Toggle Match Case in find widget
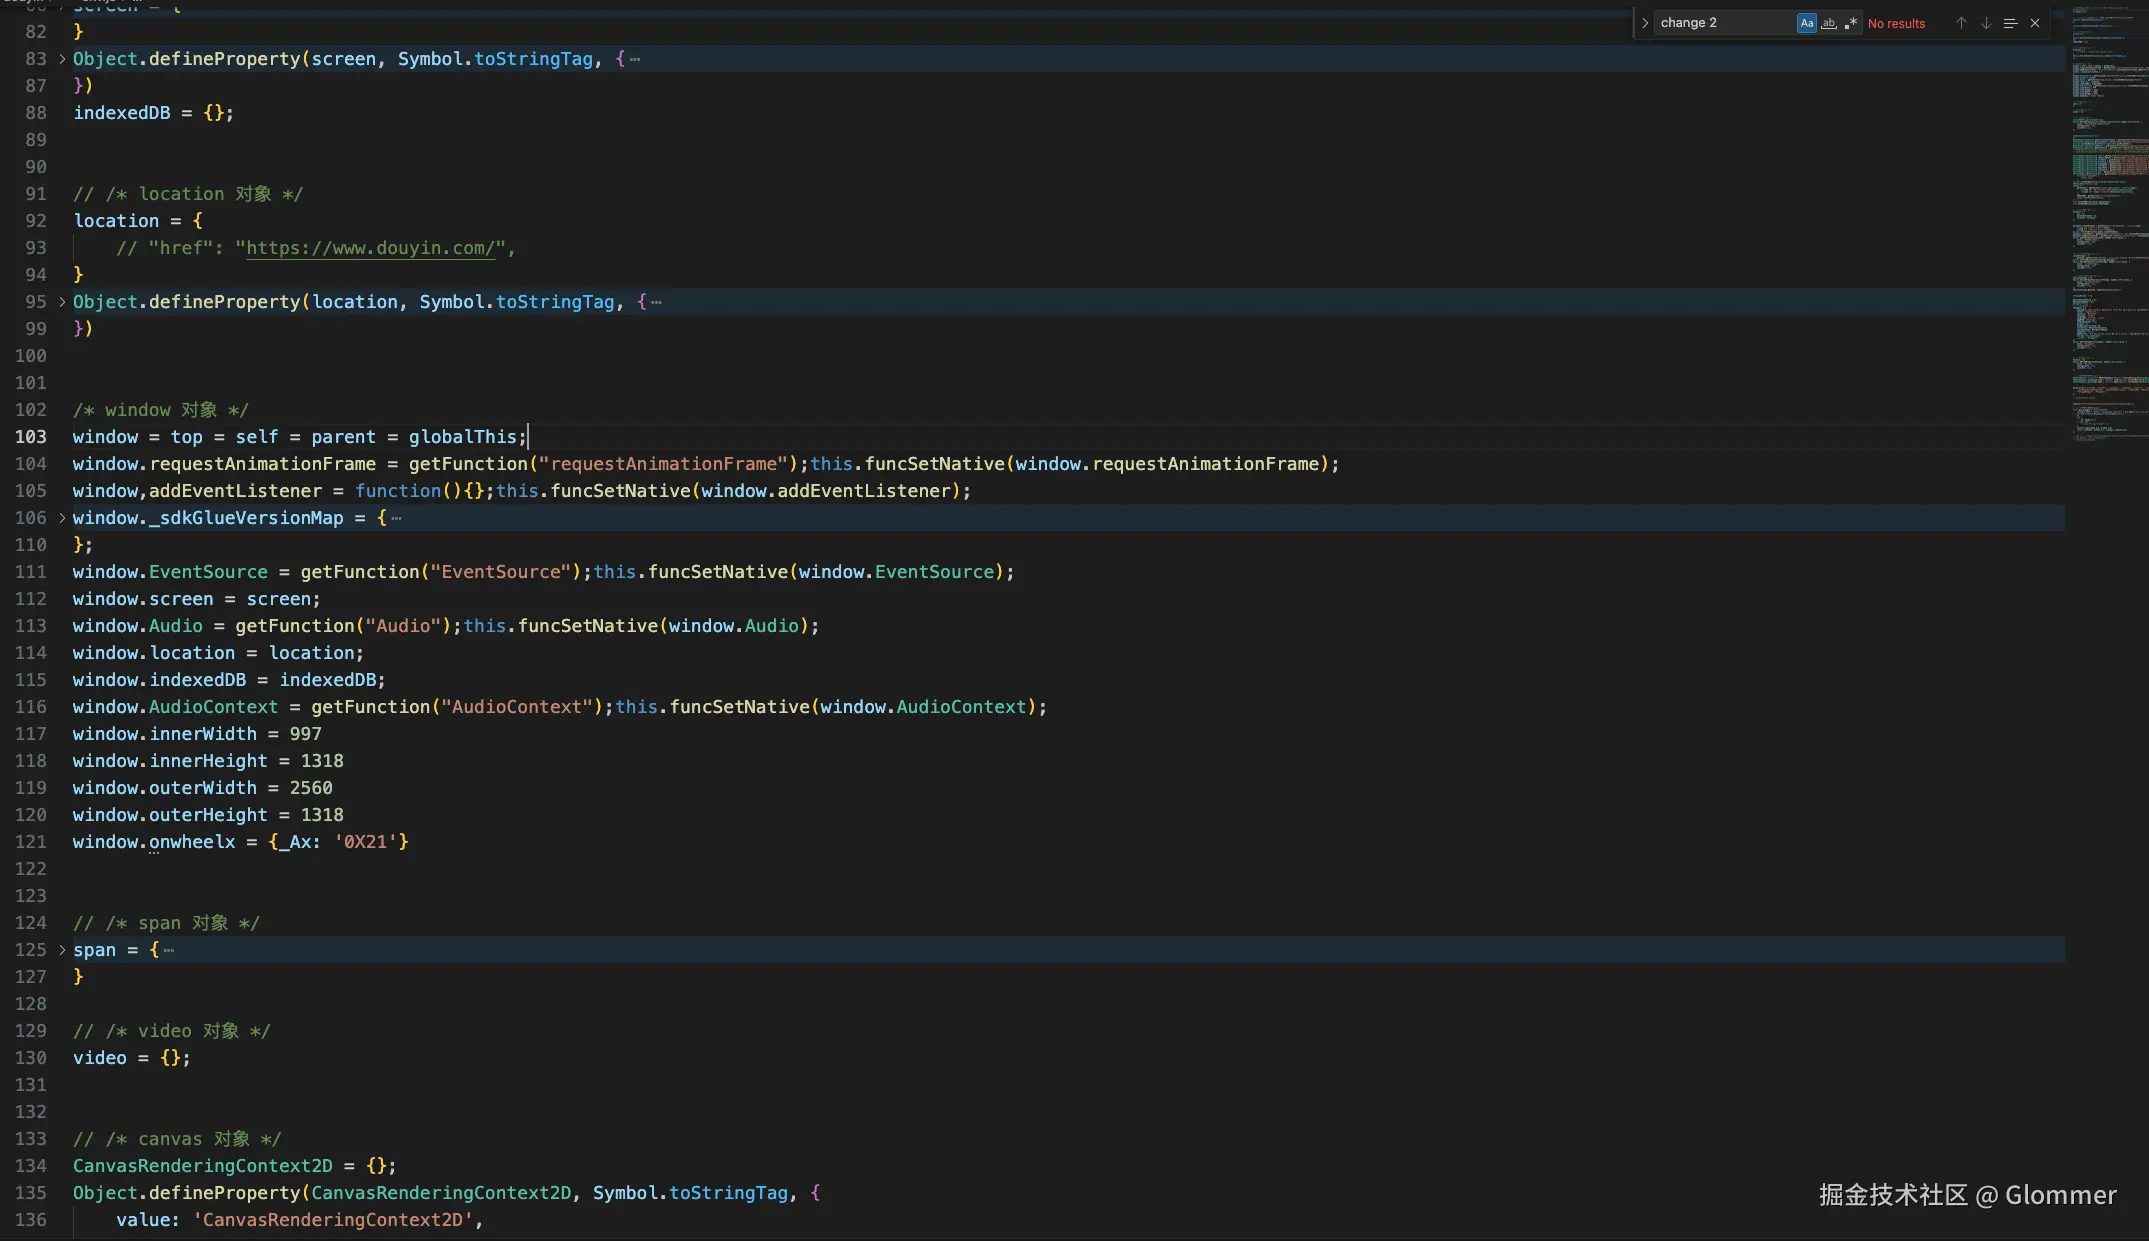This screenshot has width=2149, height=1241. pos(1806,23)
